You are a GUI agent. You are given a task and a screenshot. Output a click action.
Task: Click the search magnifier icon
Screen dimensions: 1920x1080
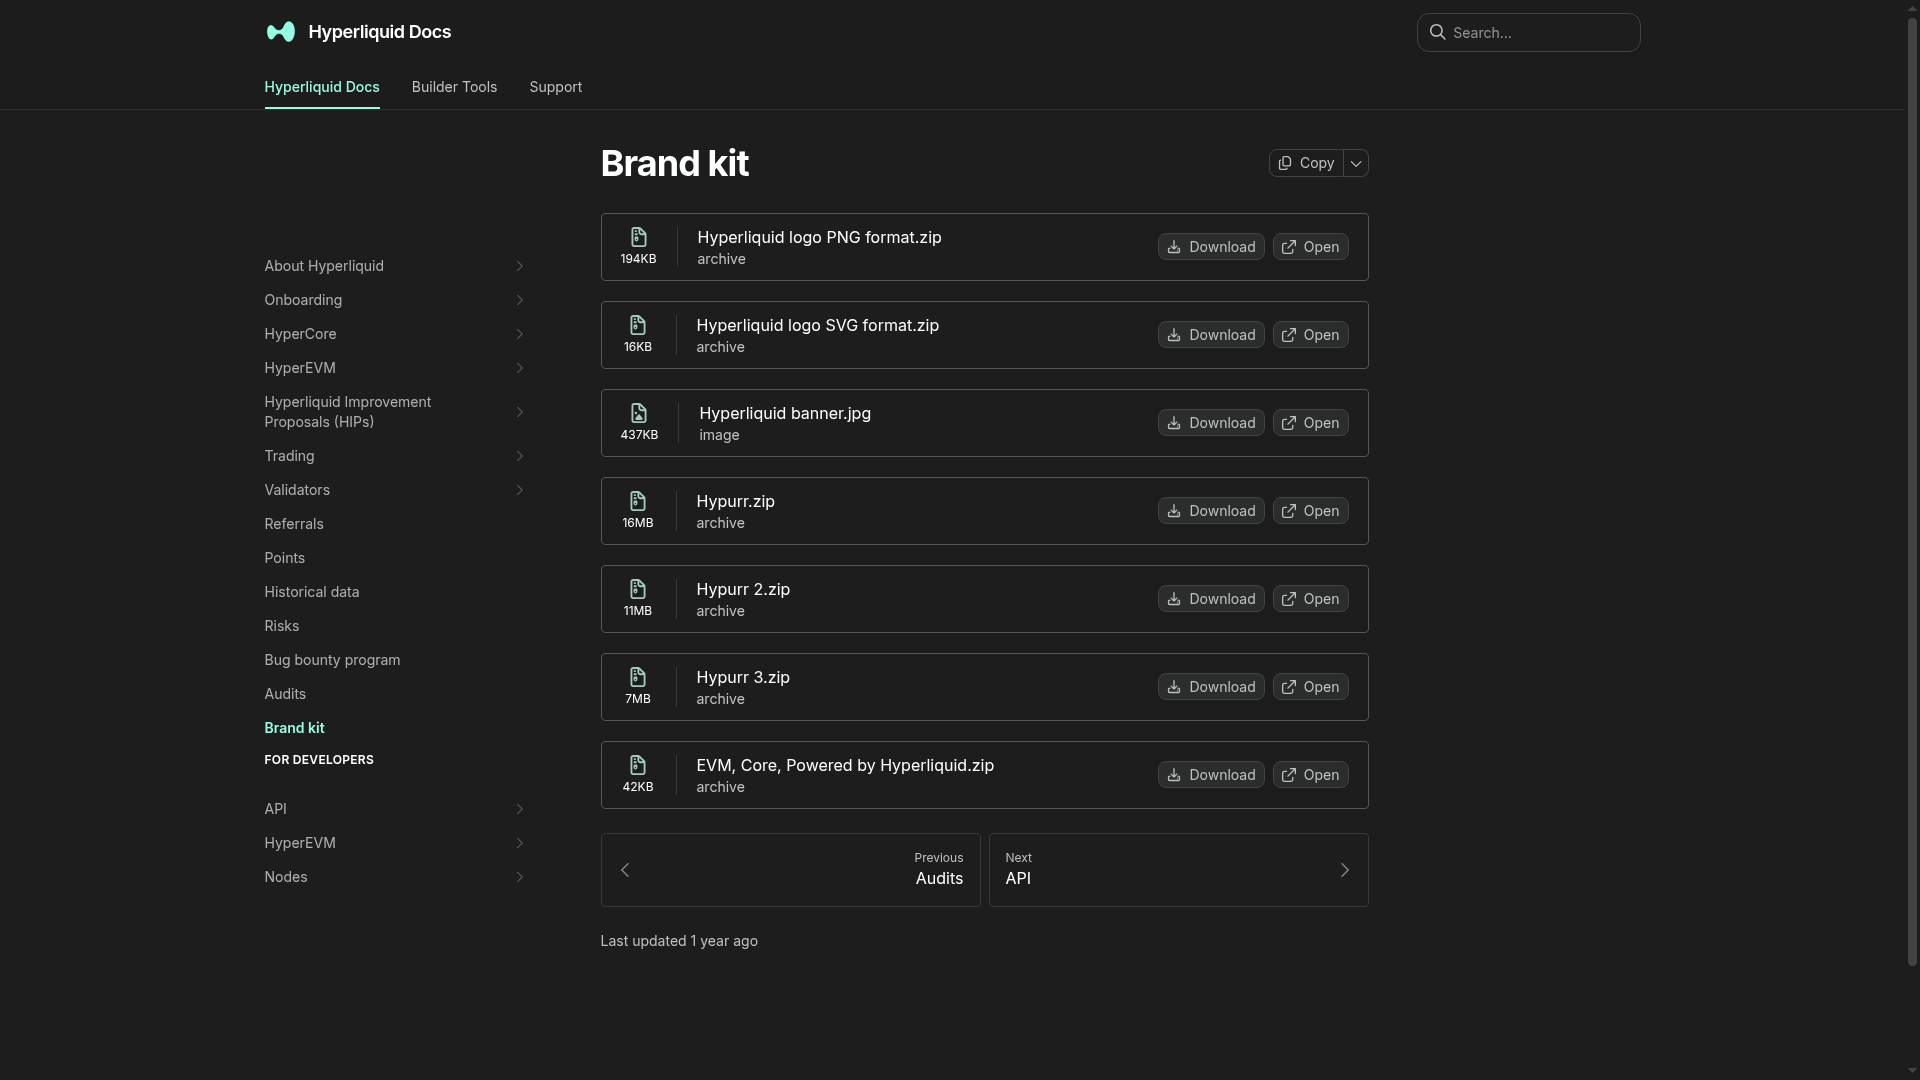pyautogui.click(x=1437, y=32)
